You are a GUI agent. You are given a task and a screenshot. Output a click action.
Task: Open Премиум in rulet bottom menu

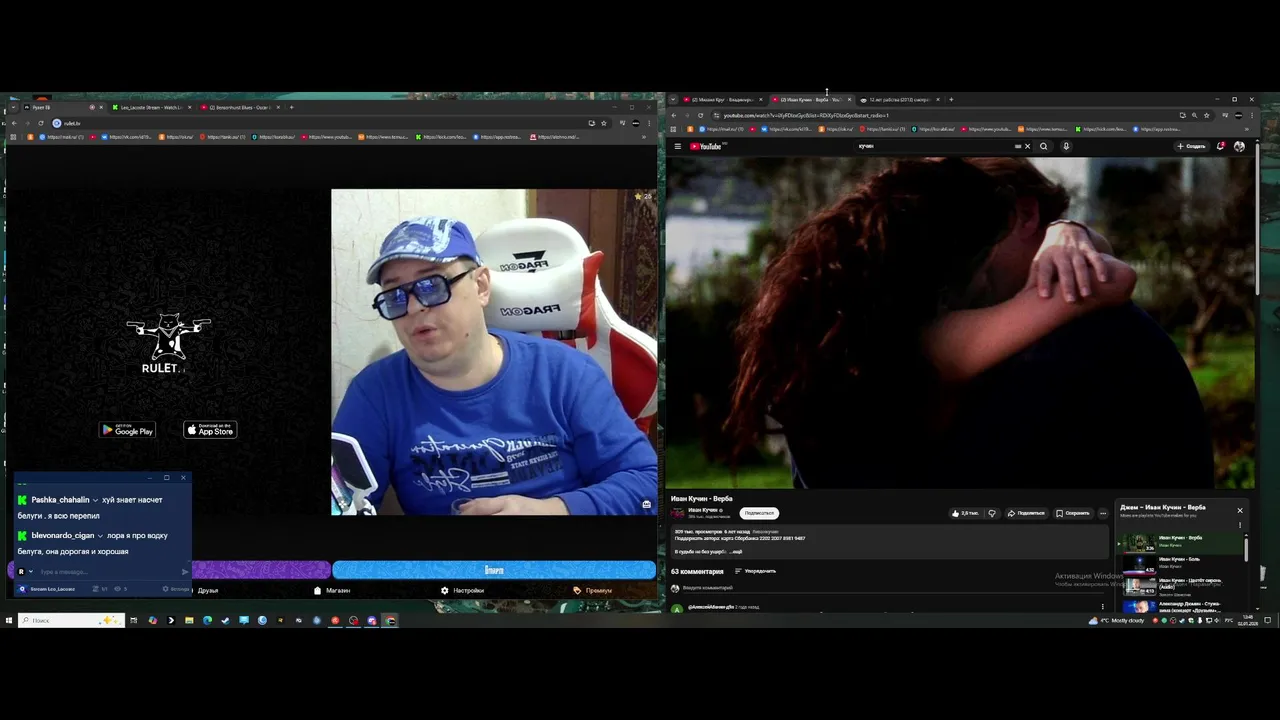tap(593, 590)
